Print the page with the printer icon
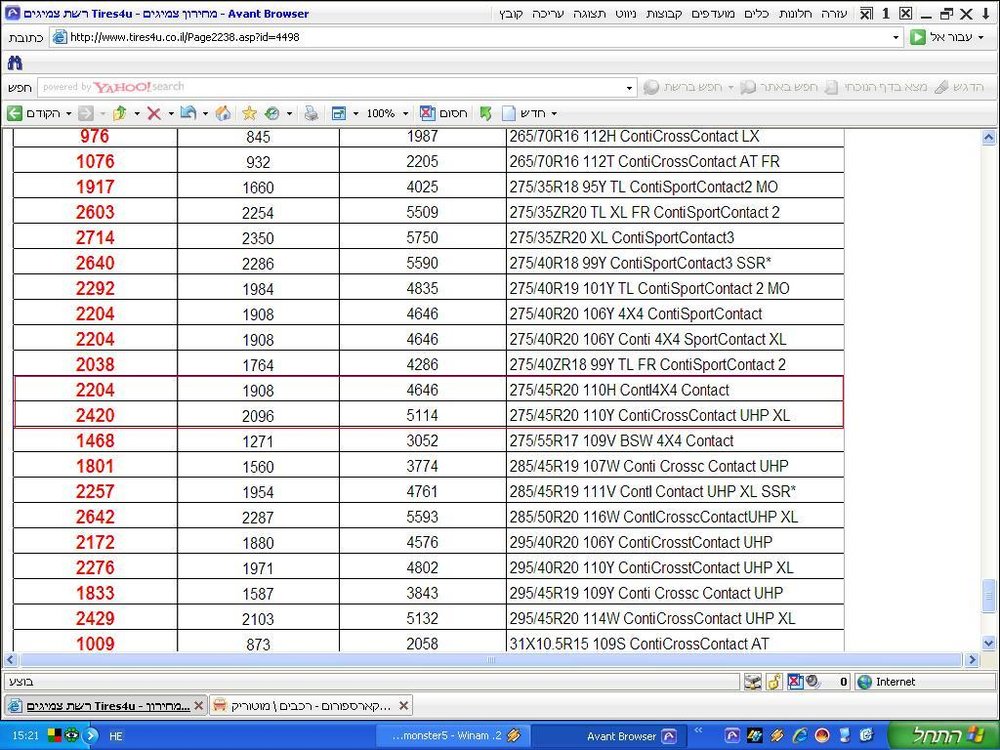Screen dimensions: 1000x750 (x=311, y=114)
